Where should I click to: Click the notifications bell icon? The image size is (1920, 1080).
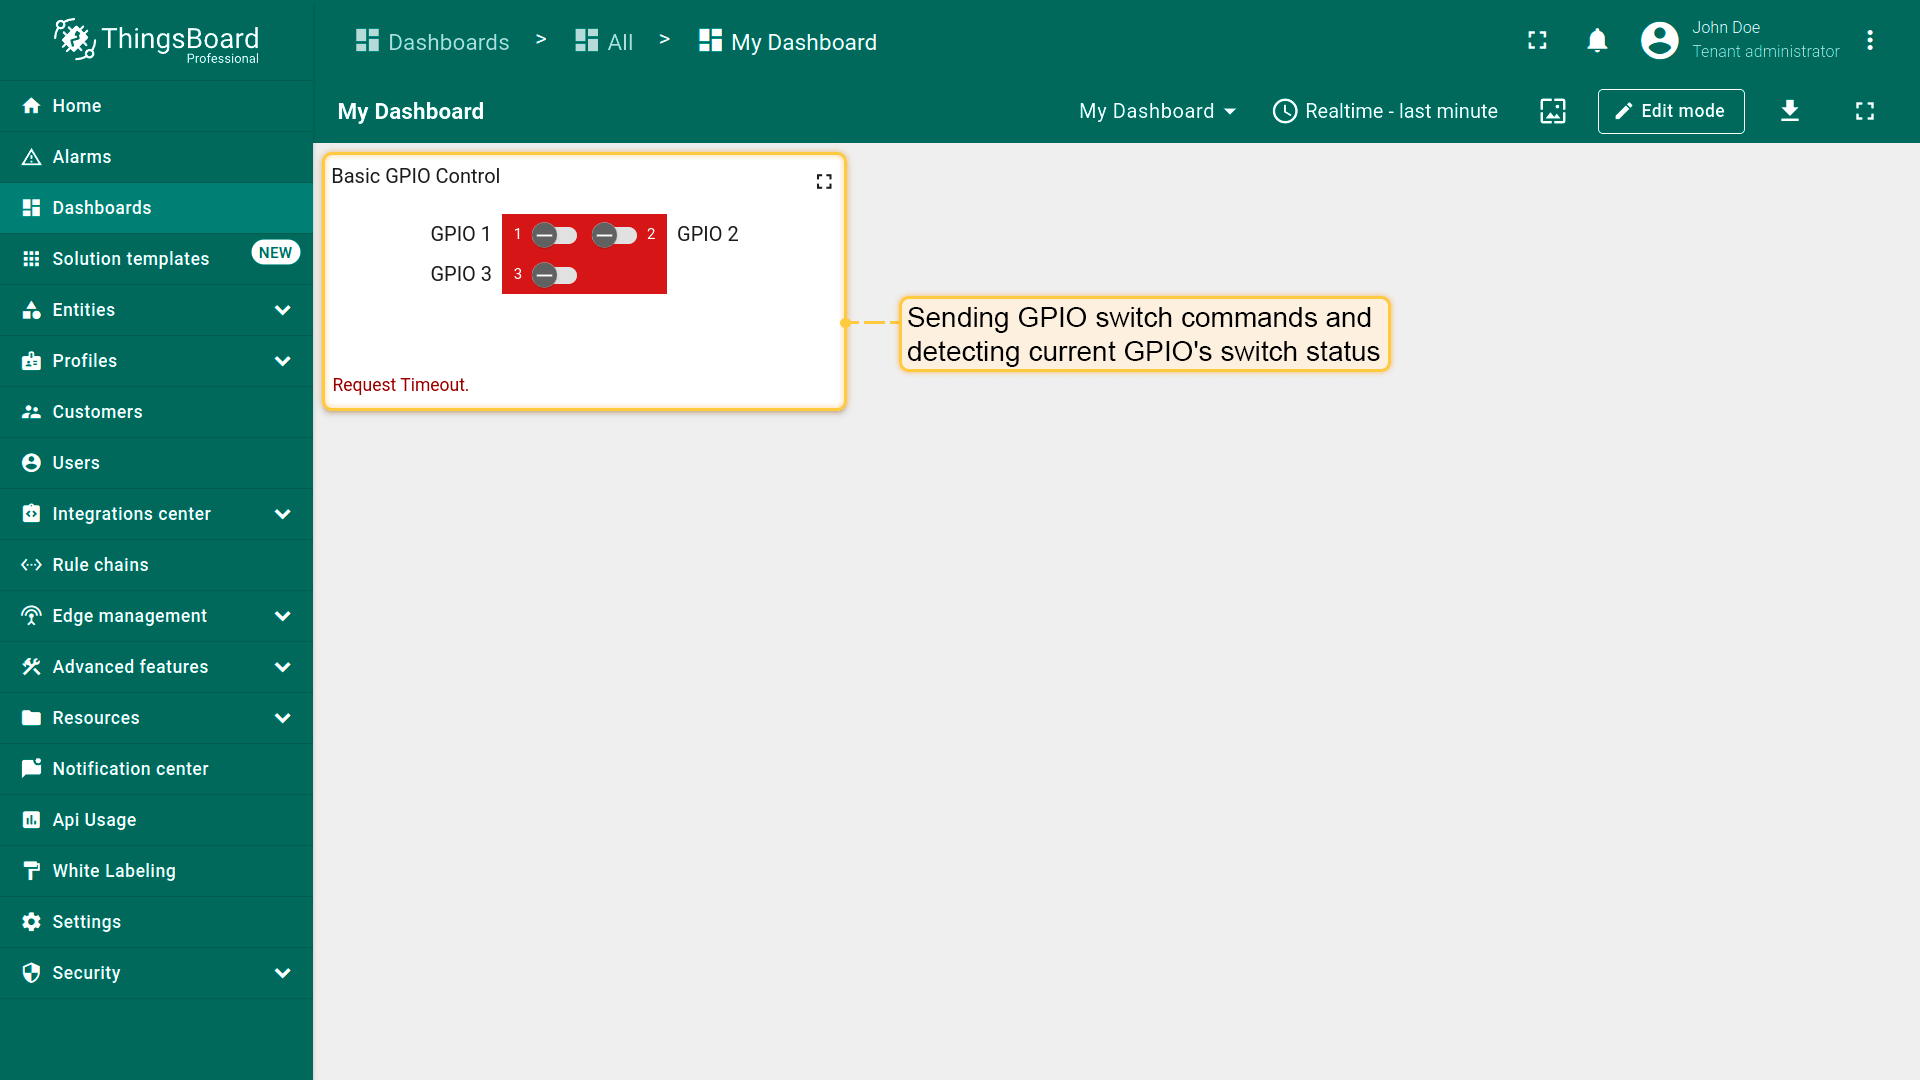point(1597,41)
